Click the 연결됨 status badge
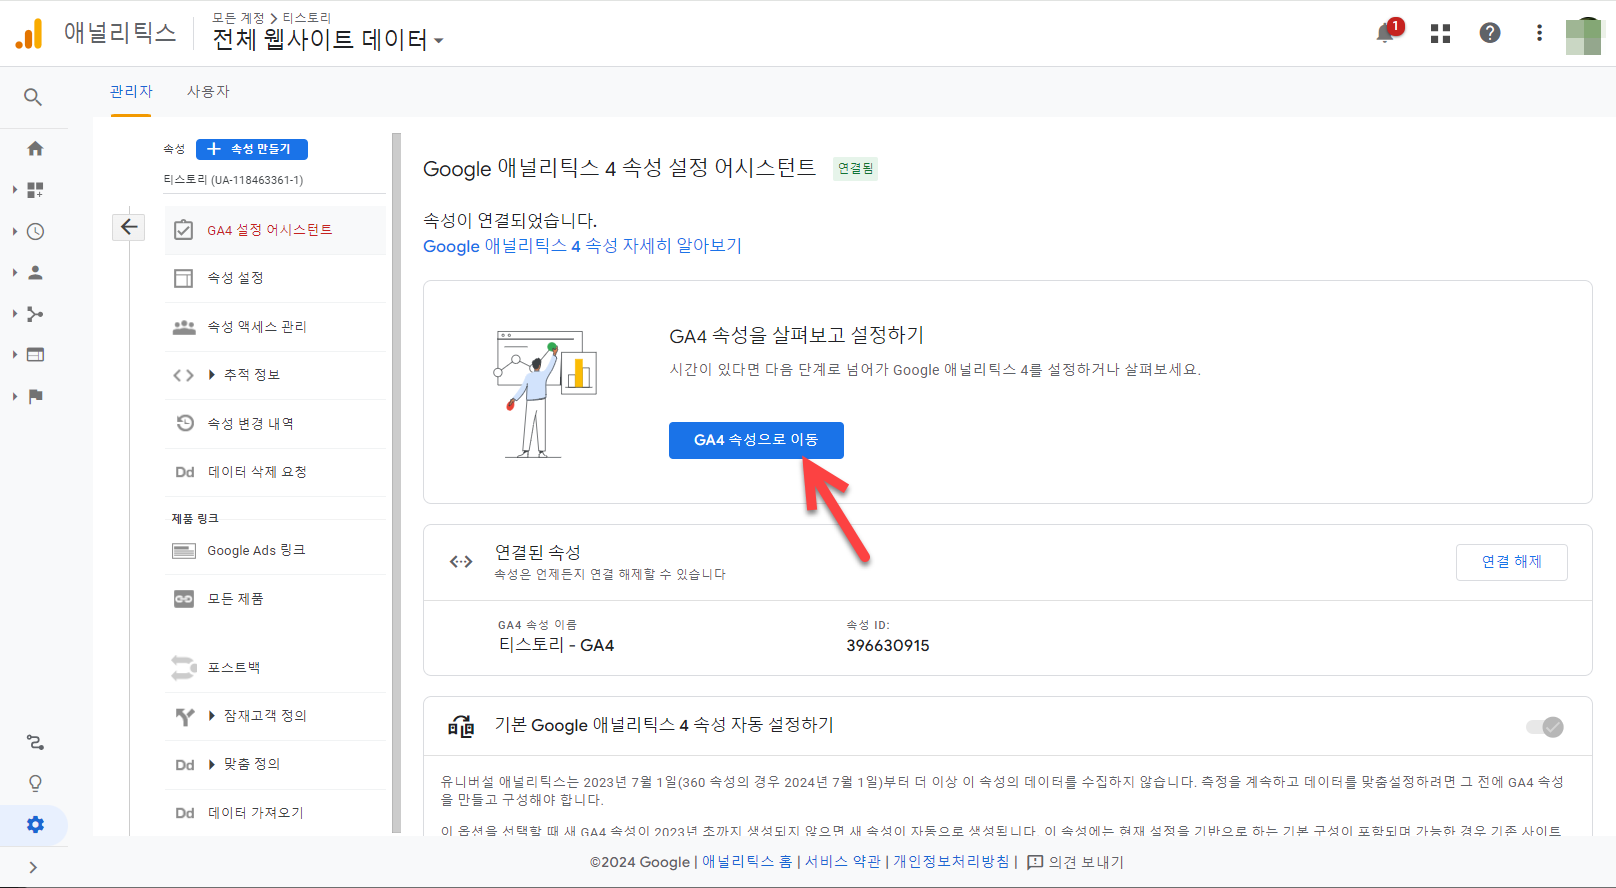Viewport: 1616px width, 888px height. click(x=856, y=169)
